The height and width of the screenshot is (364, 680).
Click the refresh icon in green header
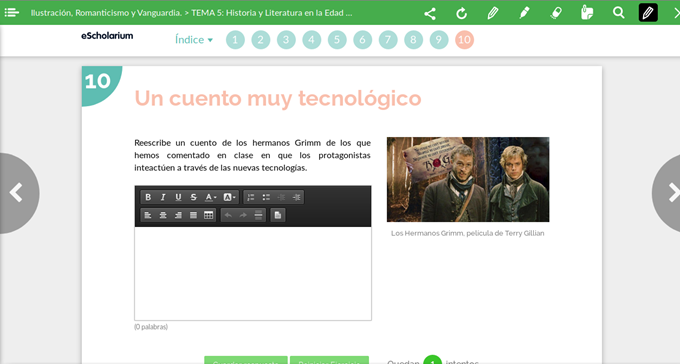coord(461,13)
